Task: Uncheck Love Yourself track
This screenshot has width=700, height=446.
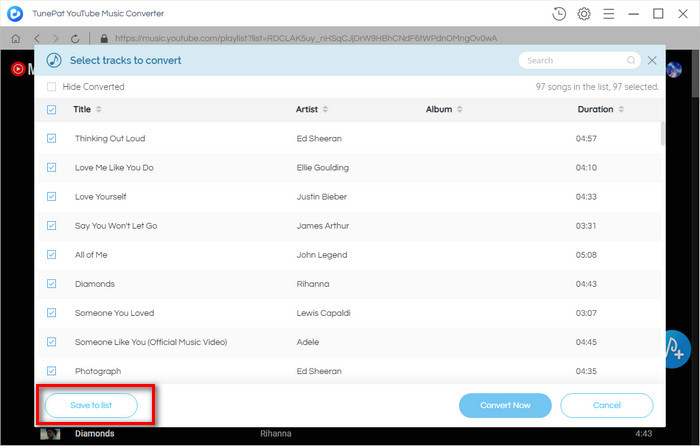Action: point(51,196)
